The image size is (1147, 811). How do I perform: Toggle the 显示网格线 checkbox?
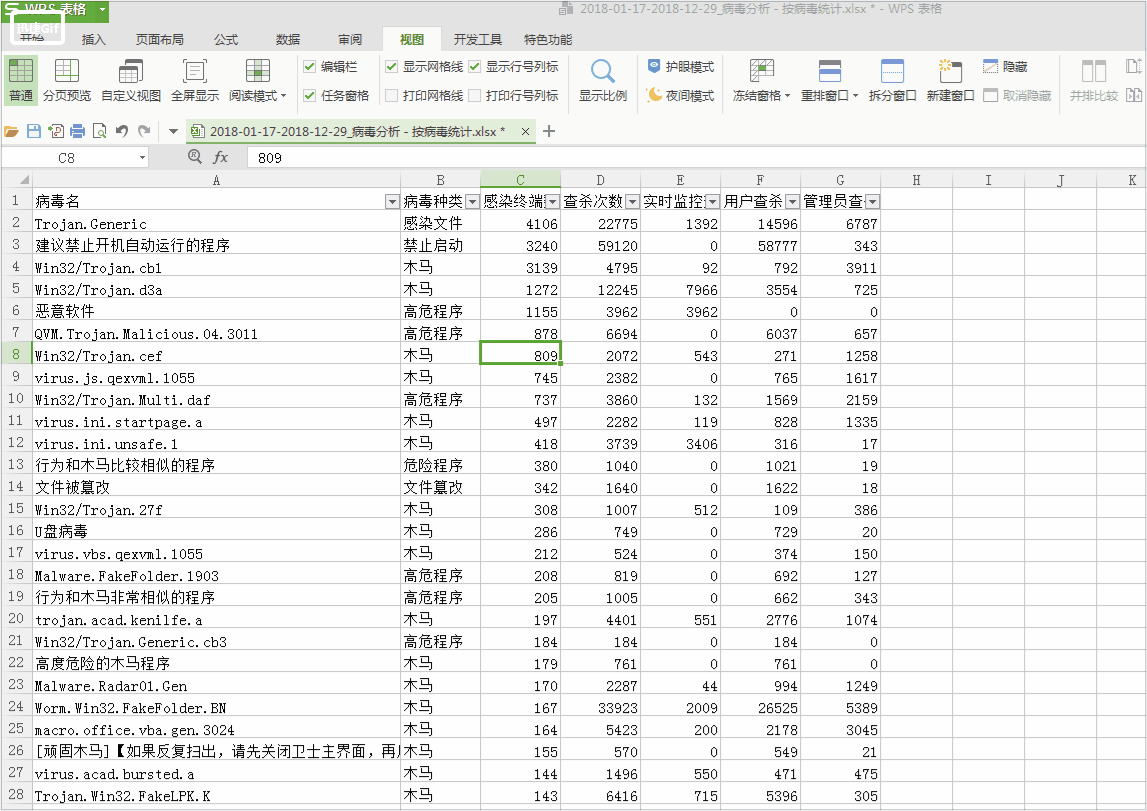(x=390, y=67)
